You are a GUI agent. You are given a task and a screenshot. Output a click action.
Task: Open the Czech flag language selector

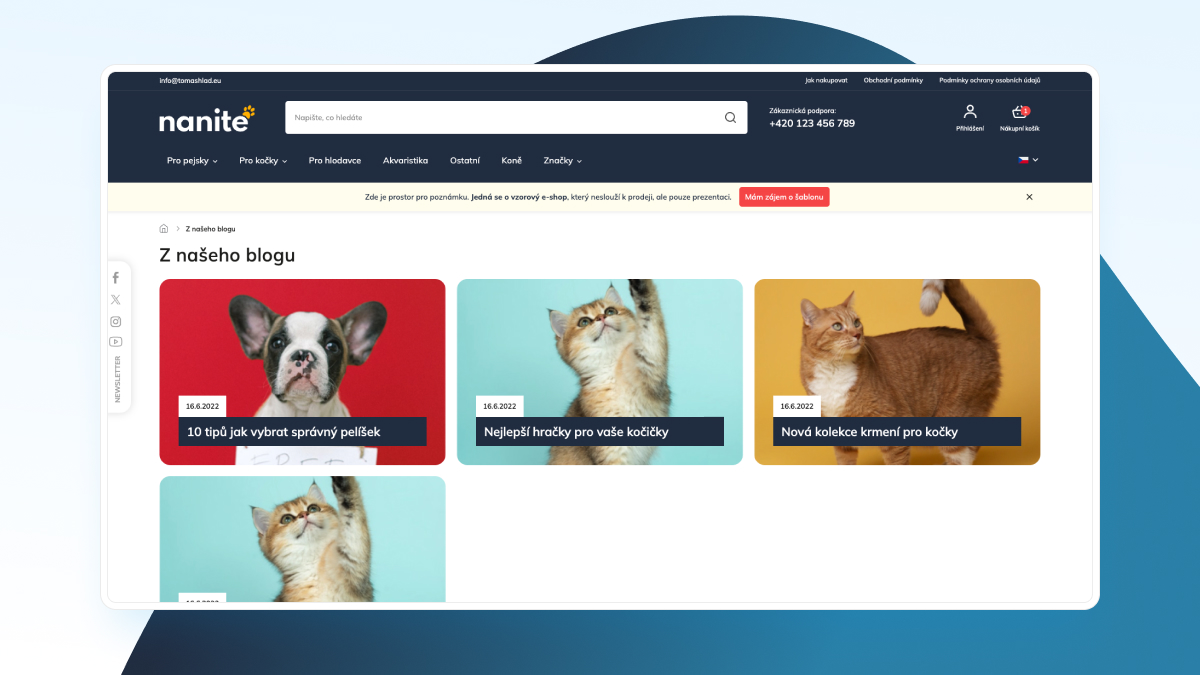point(1028,160)
